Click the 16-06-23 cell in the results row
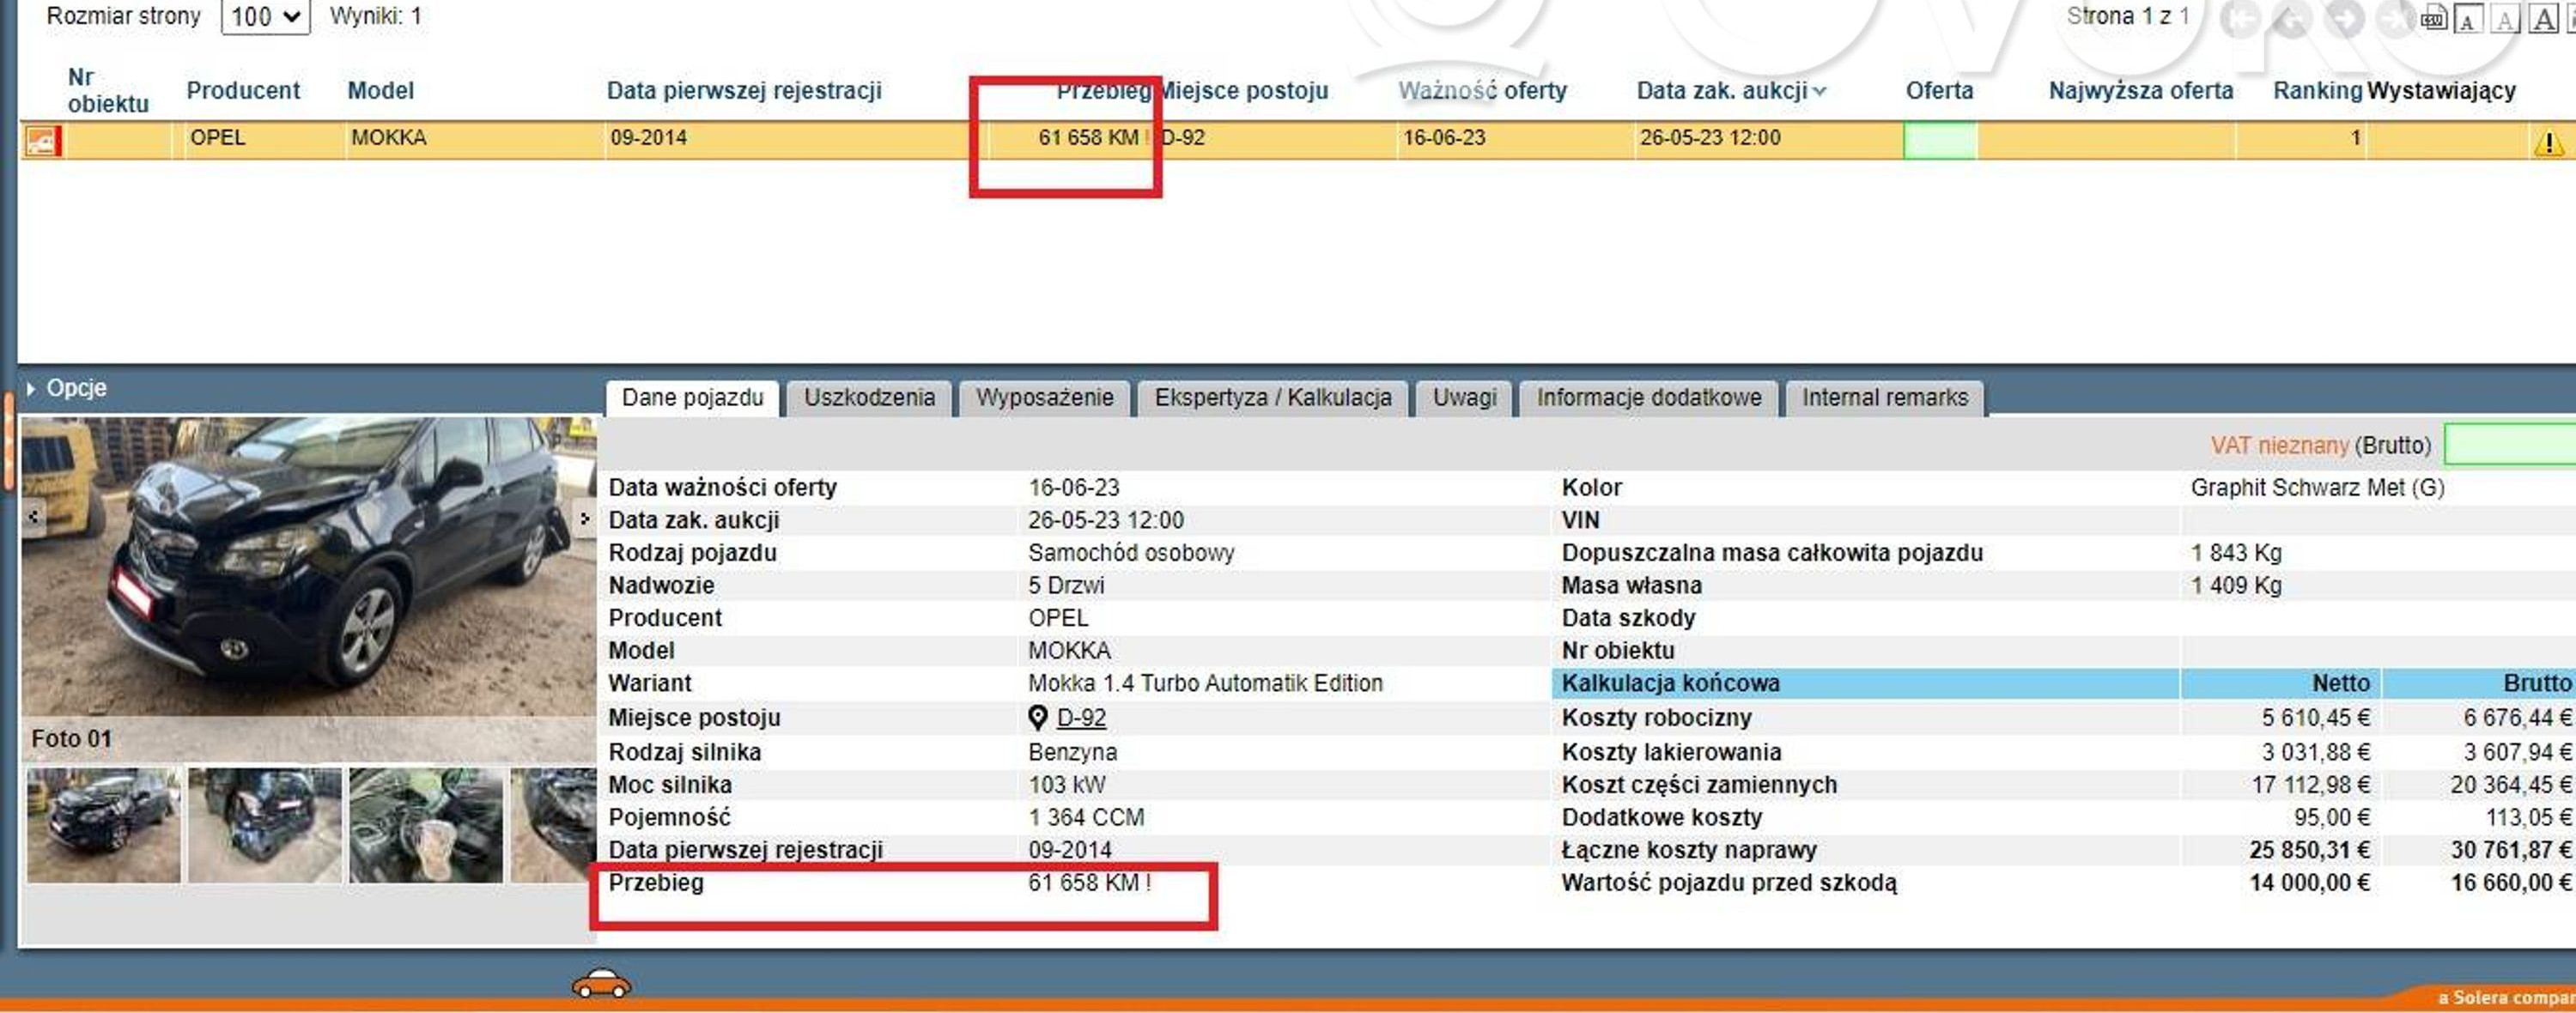2576x1013 pixels. click(1444, 138)
